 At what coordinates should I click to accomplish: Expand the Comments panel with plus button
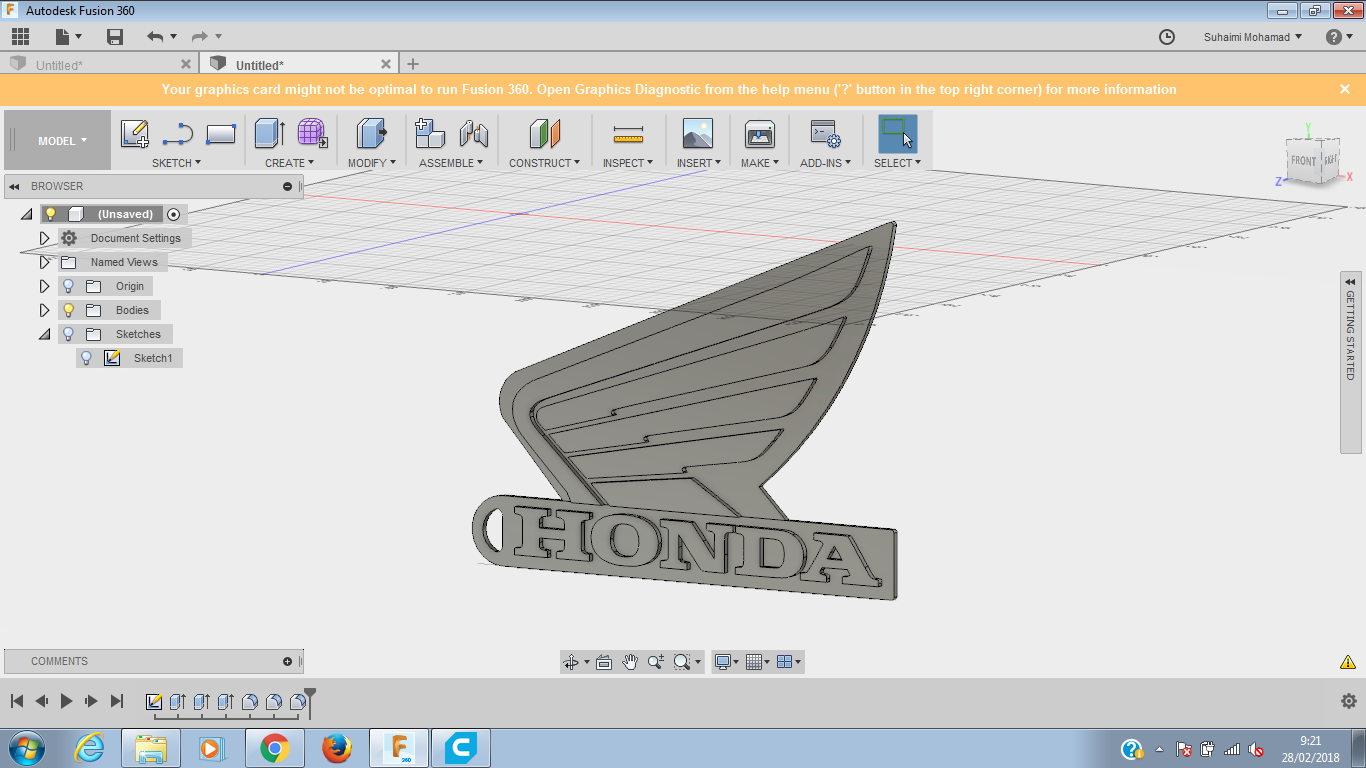(288, 661)
